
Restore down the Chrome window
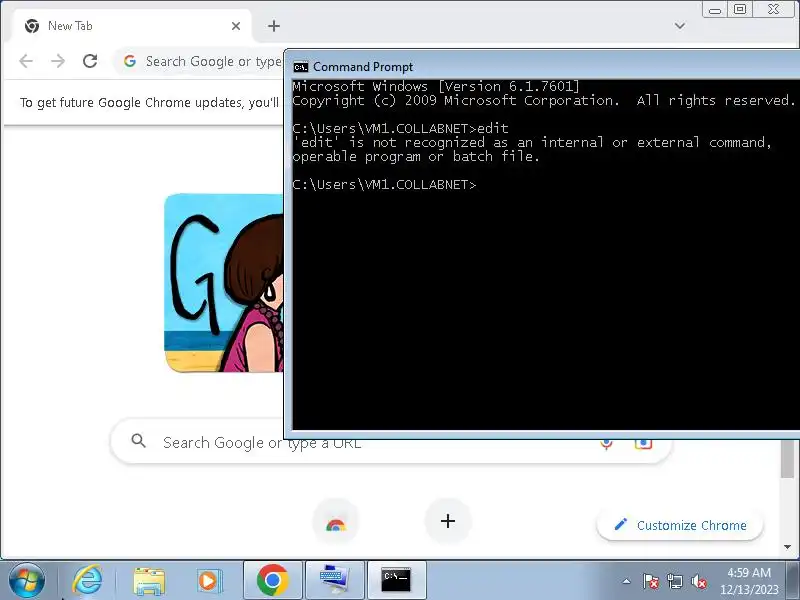[740, 10]
